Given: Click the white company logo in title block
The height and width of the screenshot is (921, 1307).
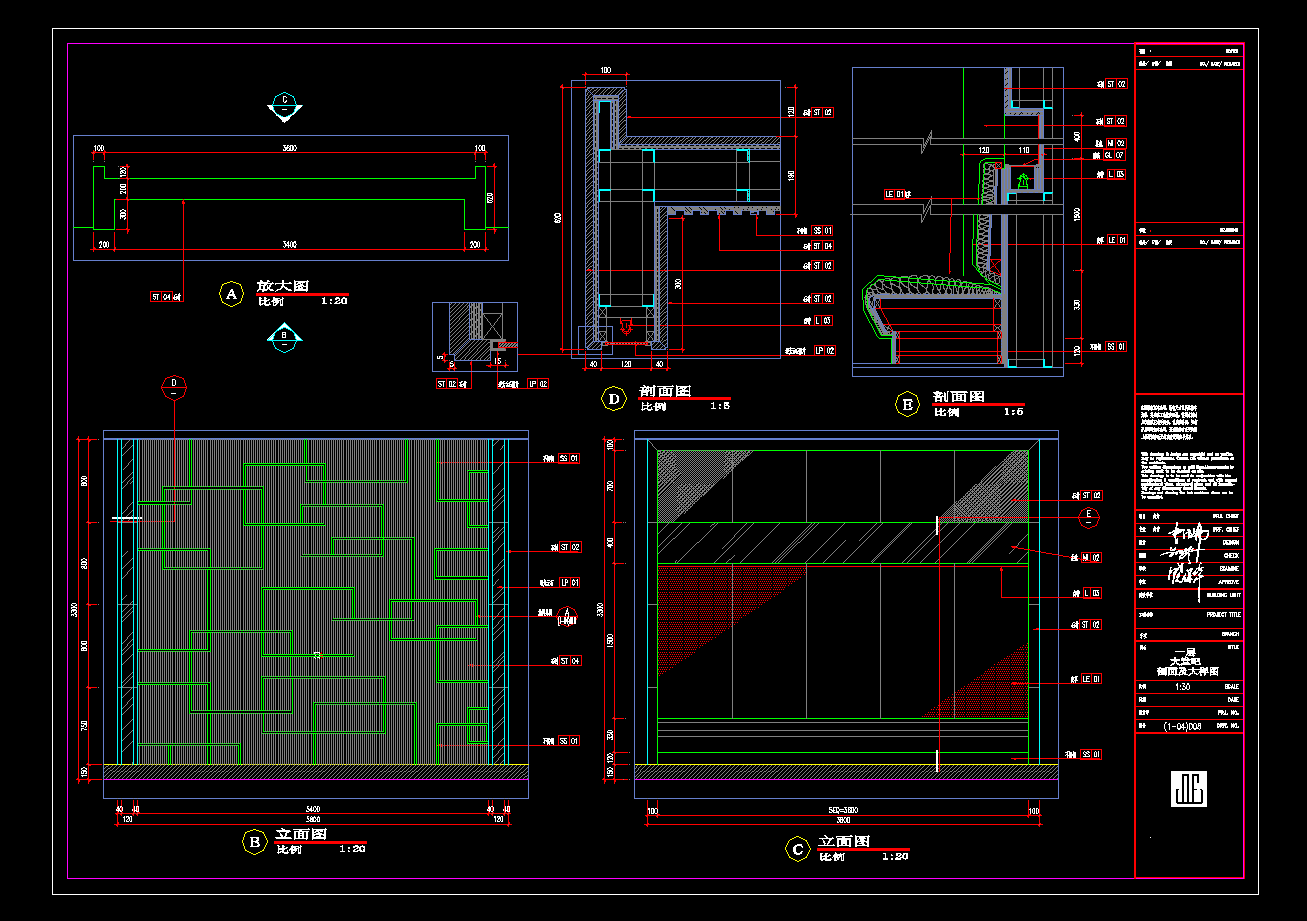Looking at the screenshot, I should (1189, 789).
